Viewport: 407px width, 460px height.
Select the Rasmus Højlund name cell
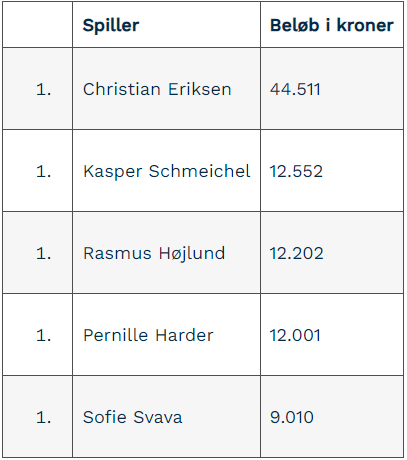point(166,253)
